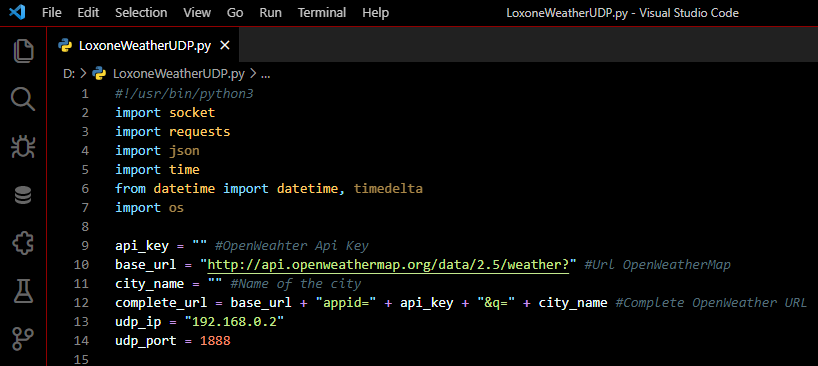The width and height of the screenshot is (818, 366).
Task: Click 'udp_ip' variable on line 13
Action: 138,322
